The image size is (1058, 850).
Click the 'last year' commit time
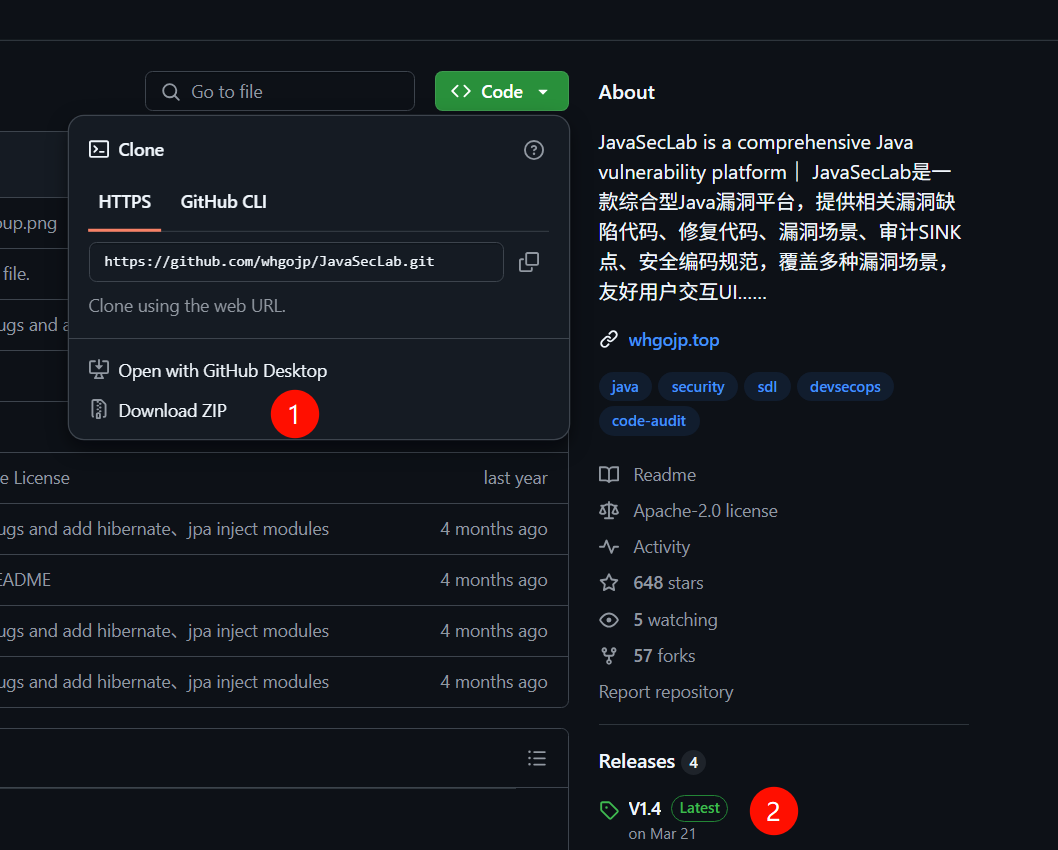coord(516,478)
